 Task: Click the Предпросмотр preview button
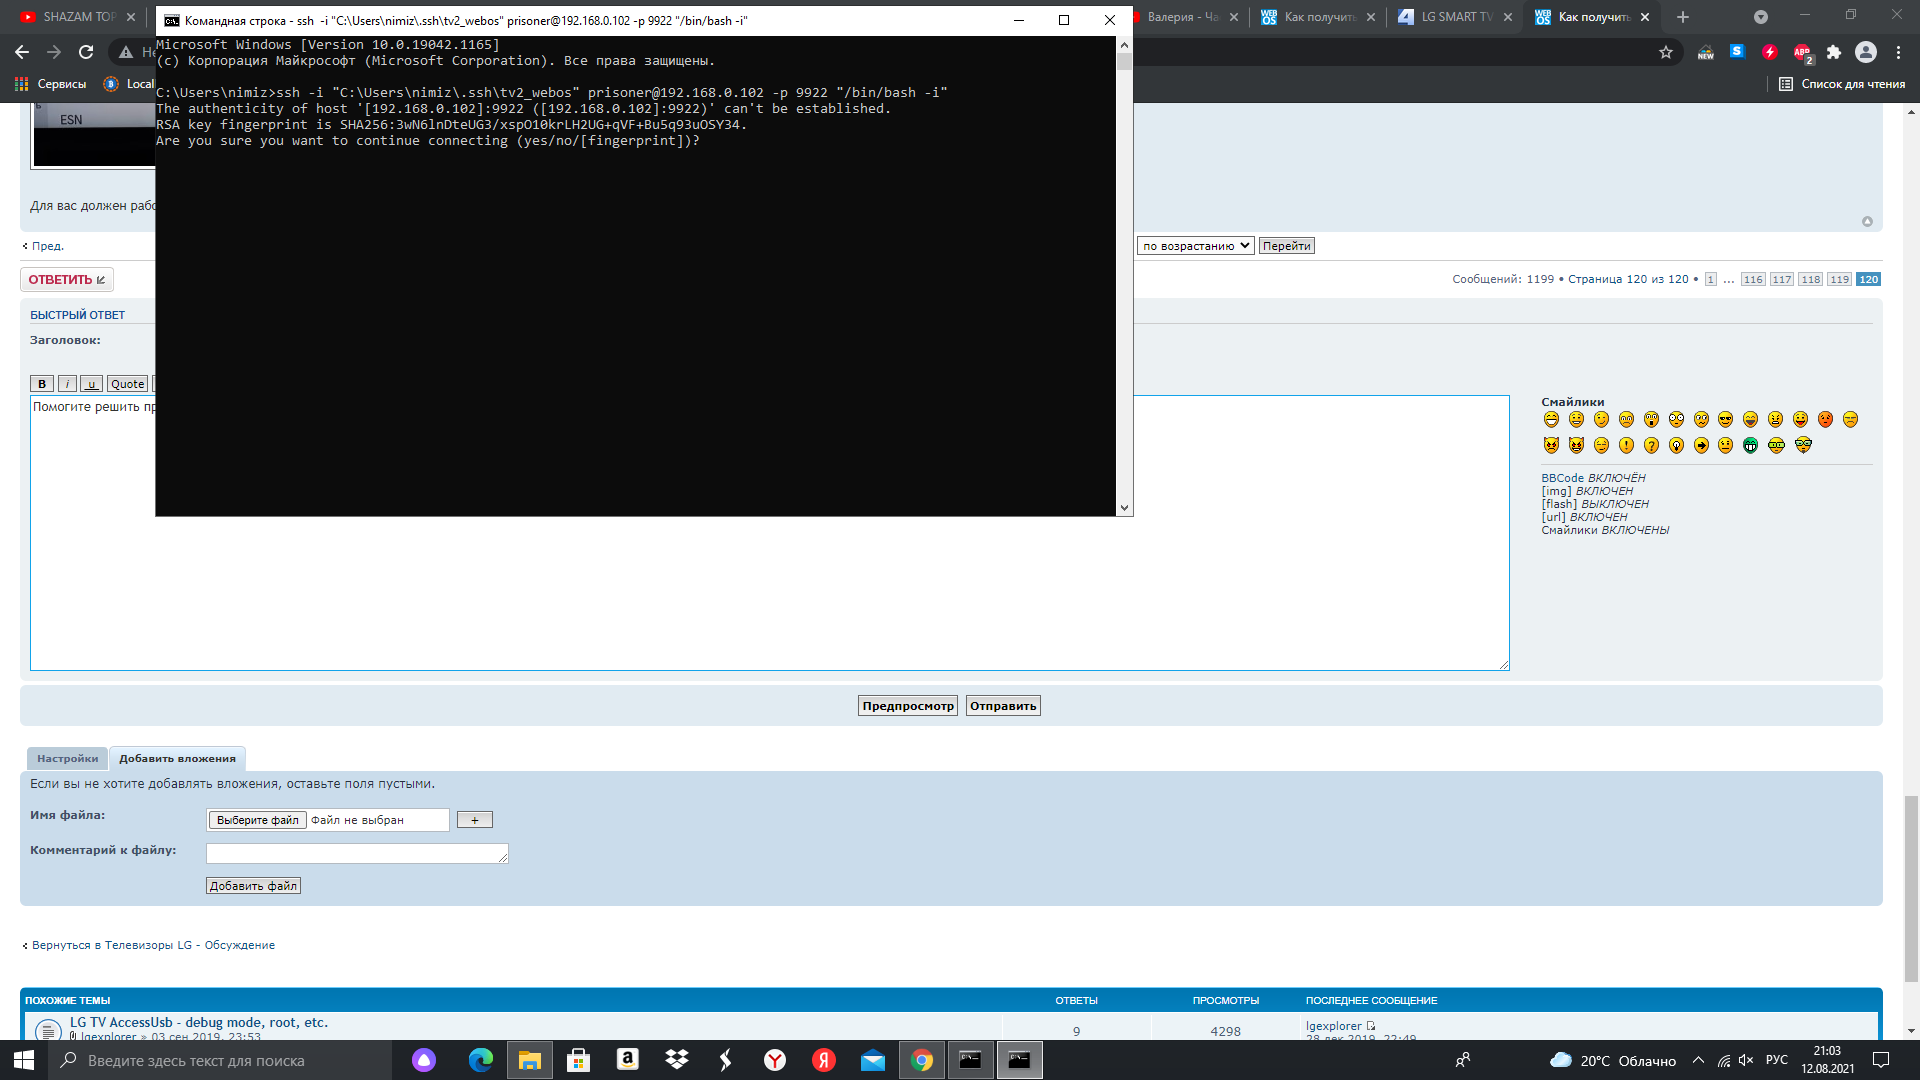pyautogui.click(x=908, y=706)
